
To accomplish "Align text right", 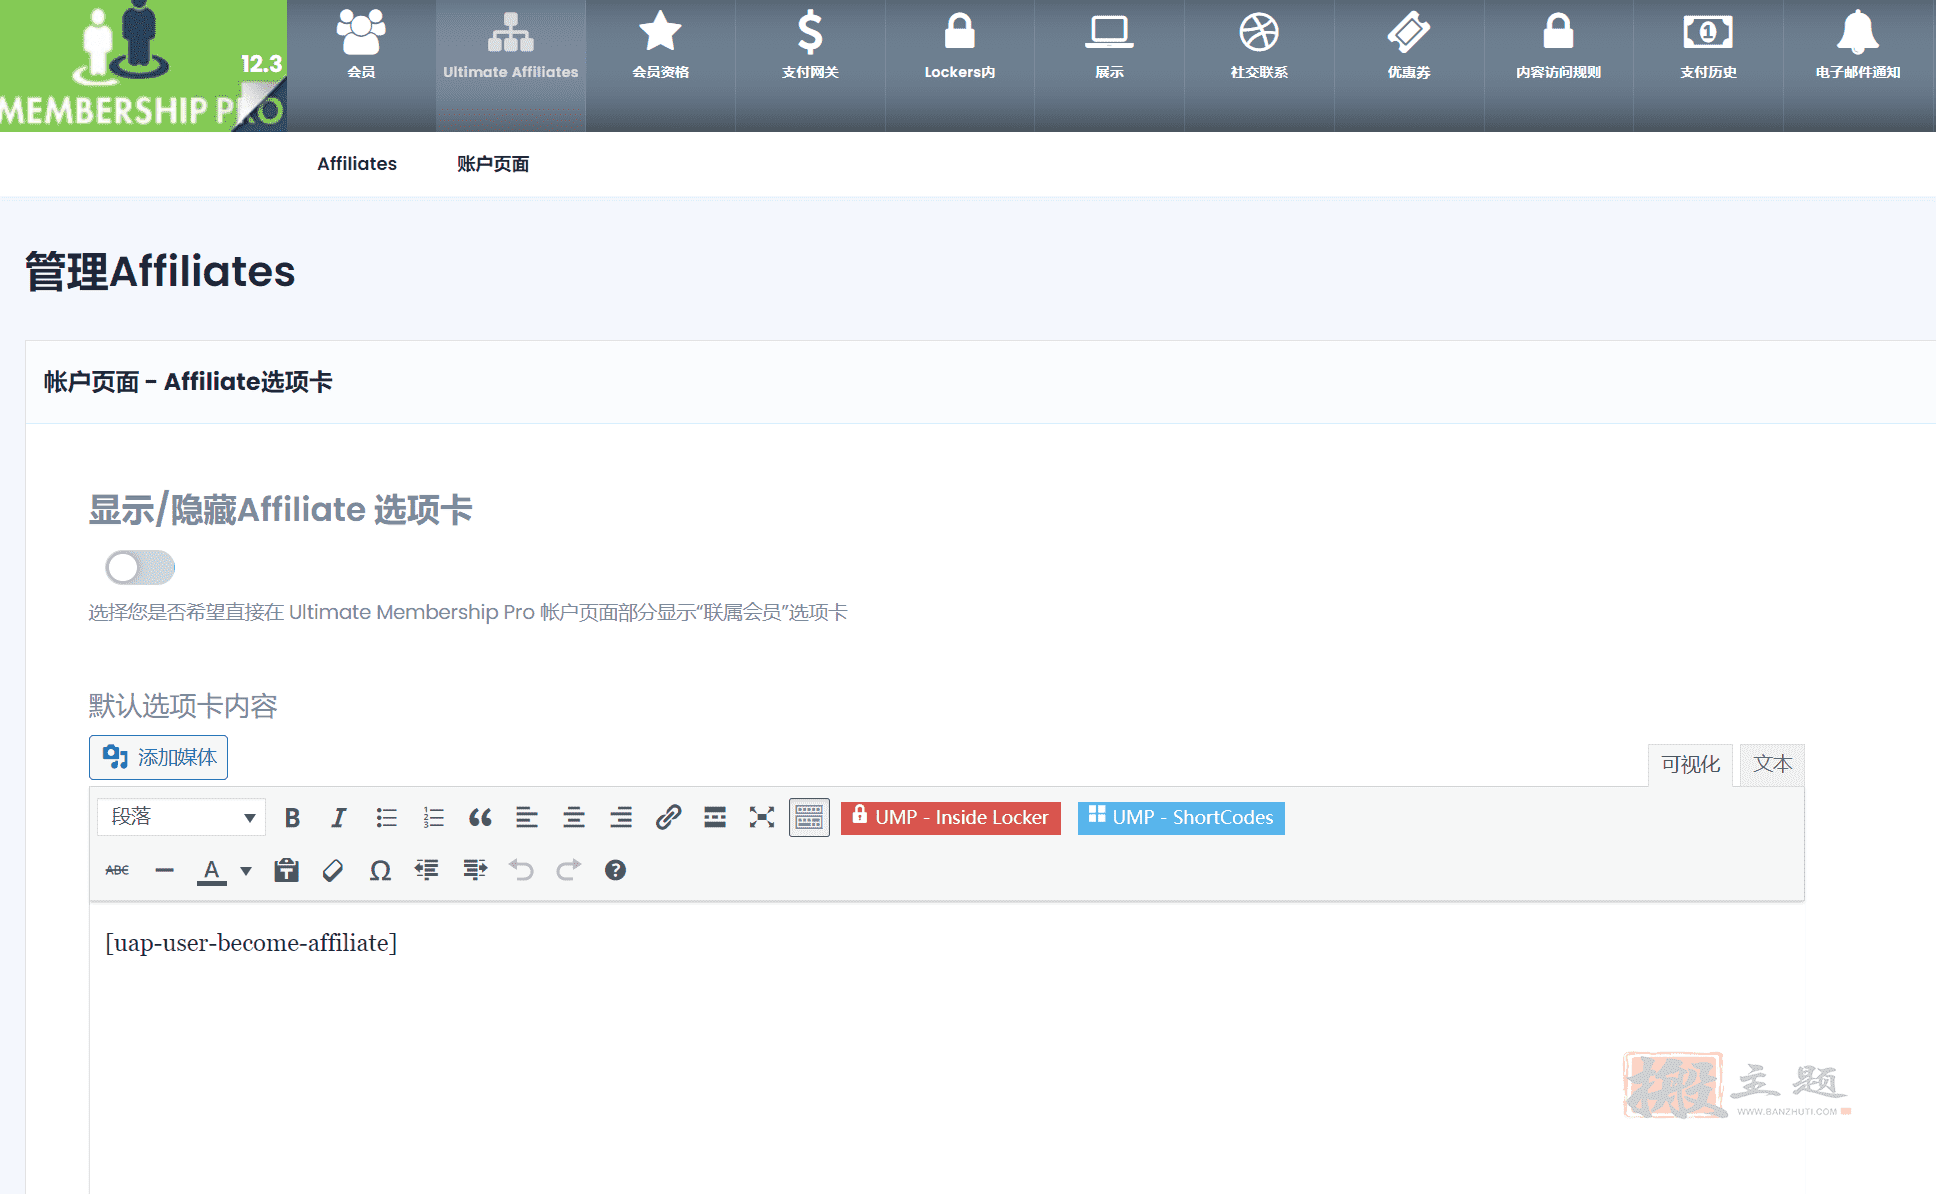I will [x=621, y=818].
